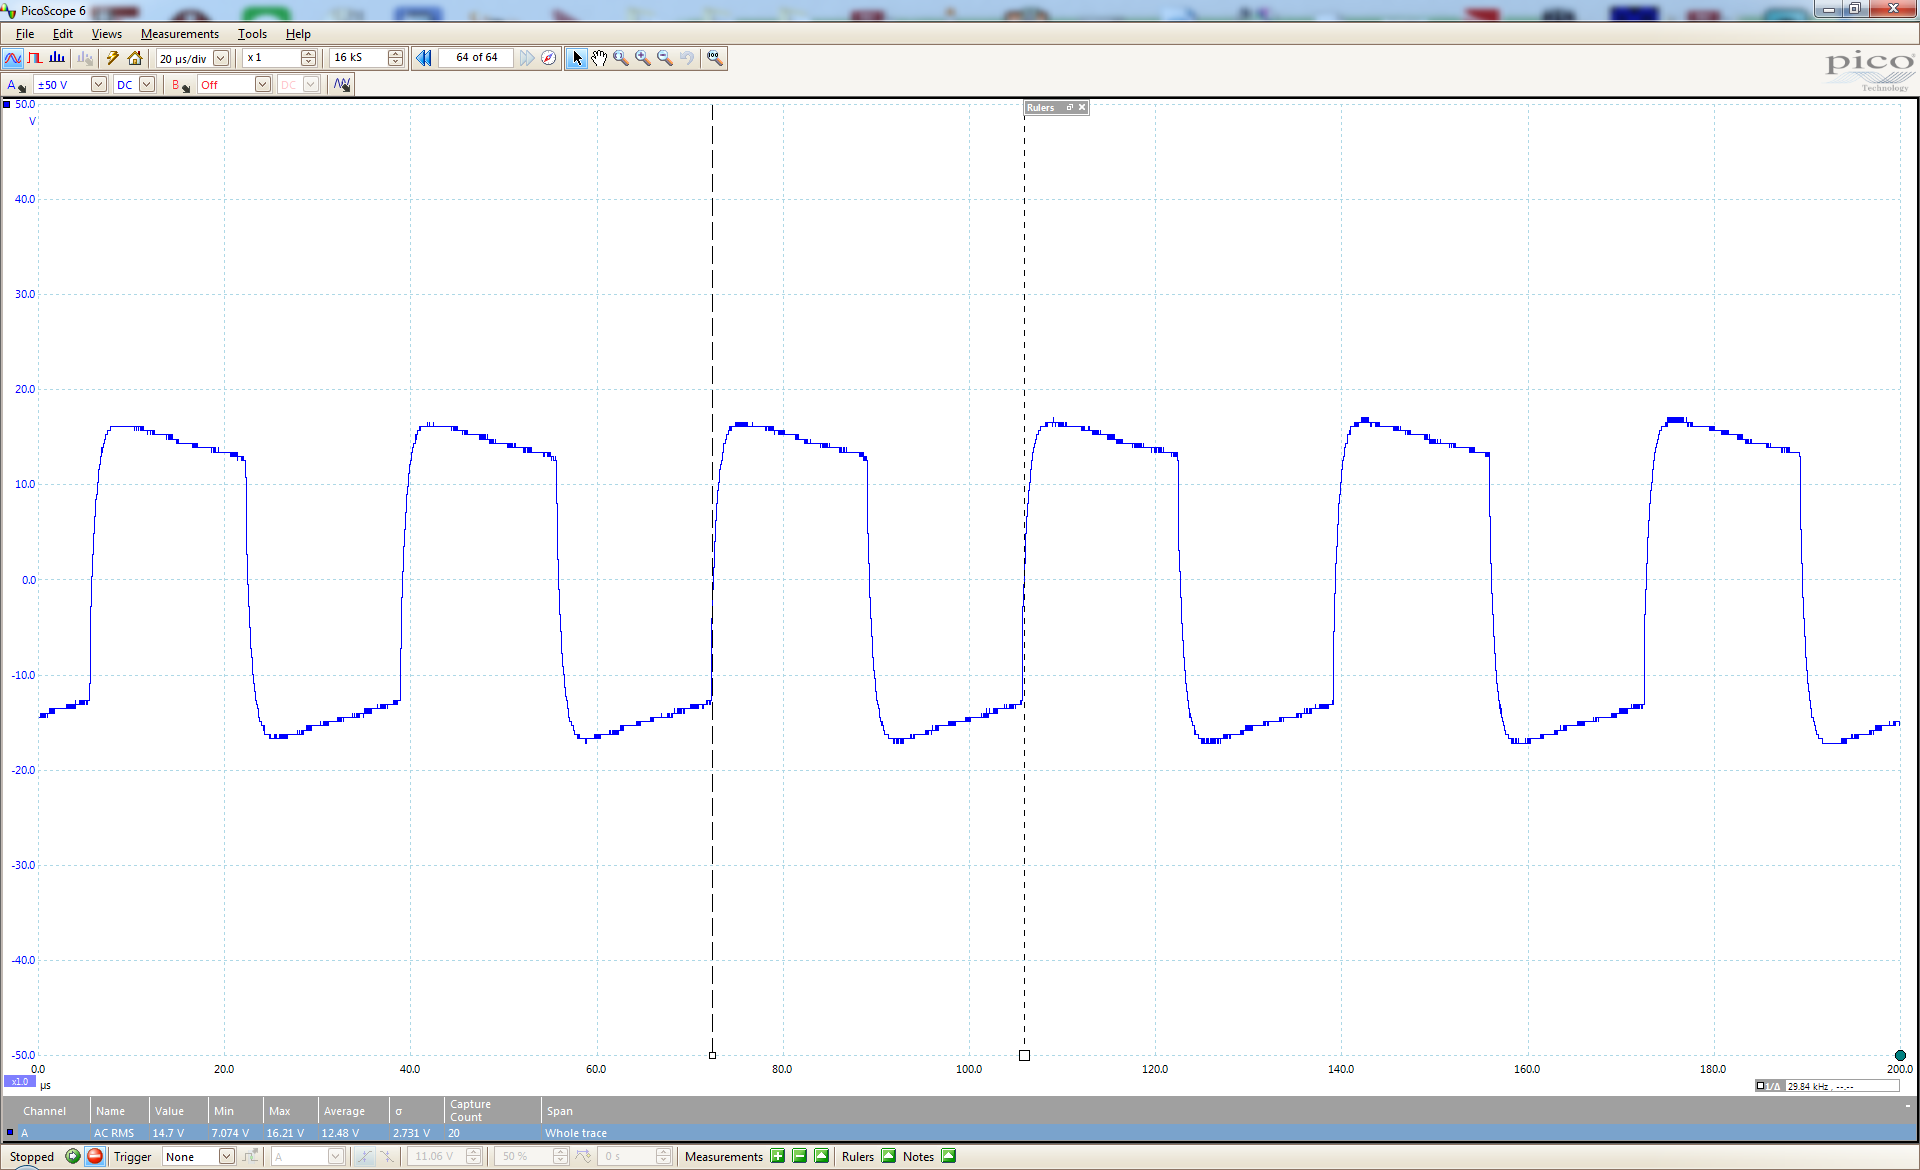Click the Auto setup lightning icon
Image resolution: width=1920 pixels, height=1170 pixels.
(112, 58)
